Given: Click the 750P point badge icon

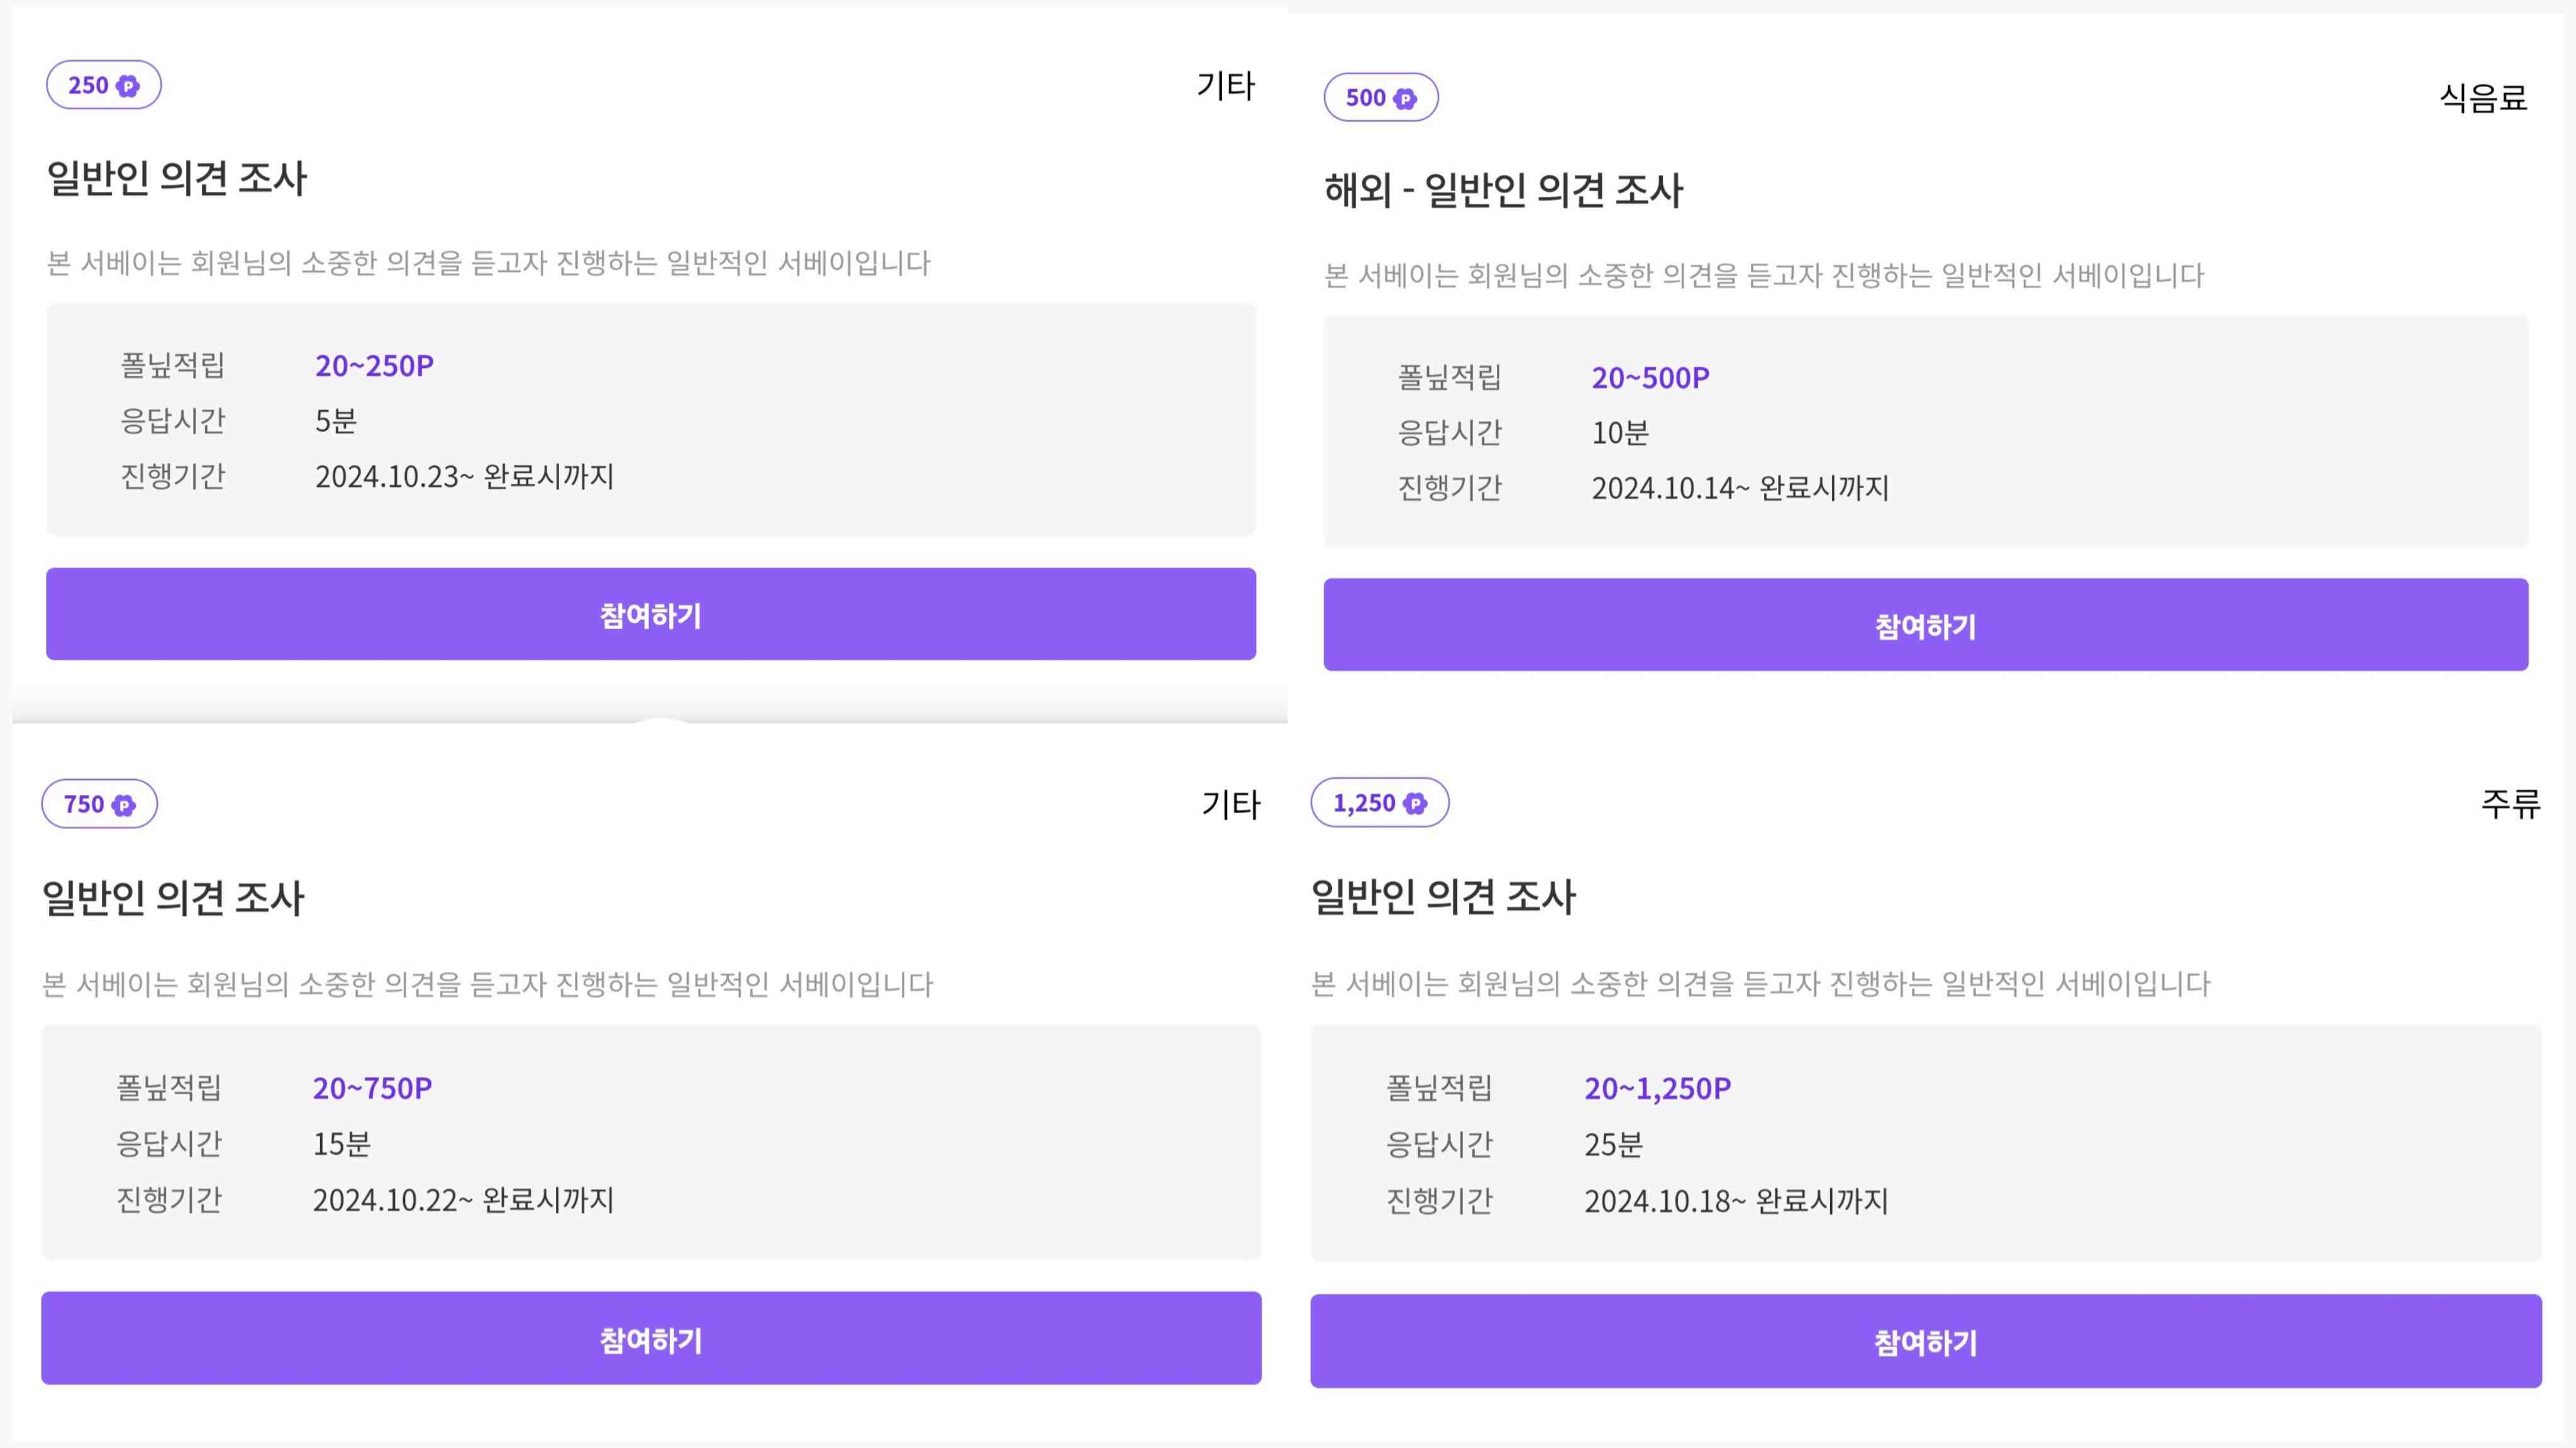Looking at the screenshot, I should coord(98,803).
